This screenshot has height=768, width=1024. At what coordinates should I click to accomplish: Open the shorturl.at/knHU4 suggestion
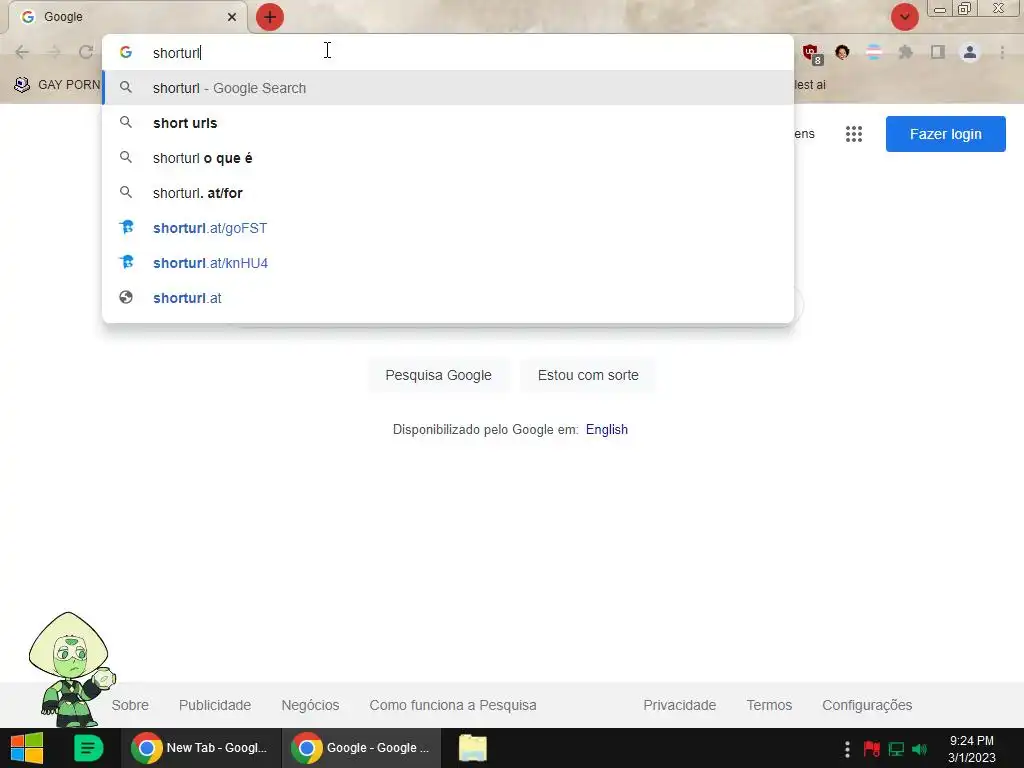click(x=448, y=263)
